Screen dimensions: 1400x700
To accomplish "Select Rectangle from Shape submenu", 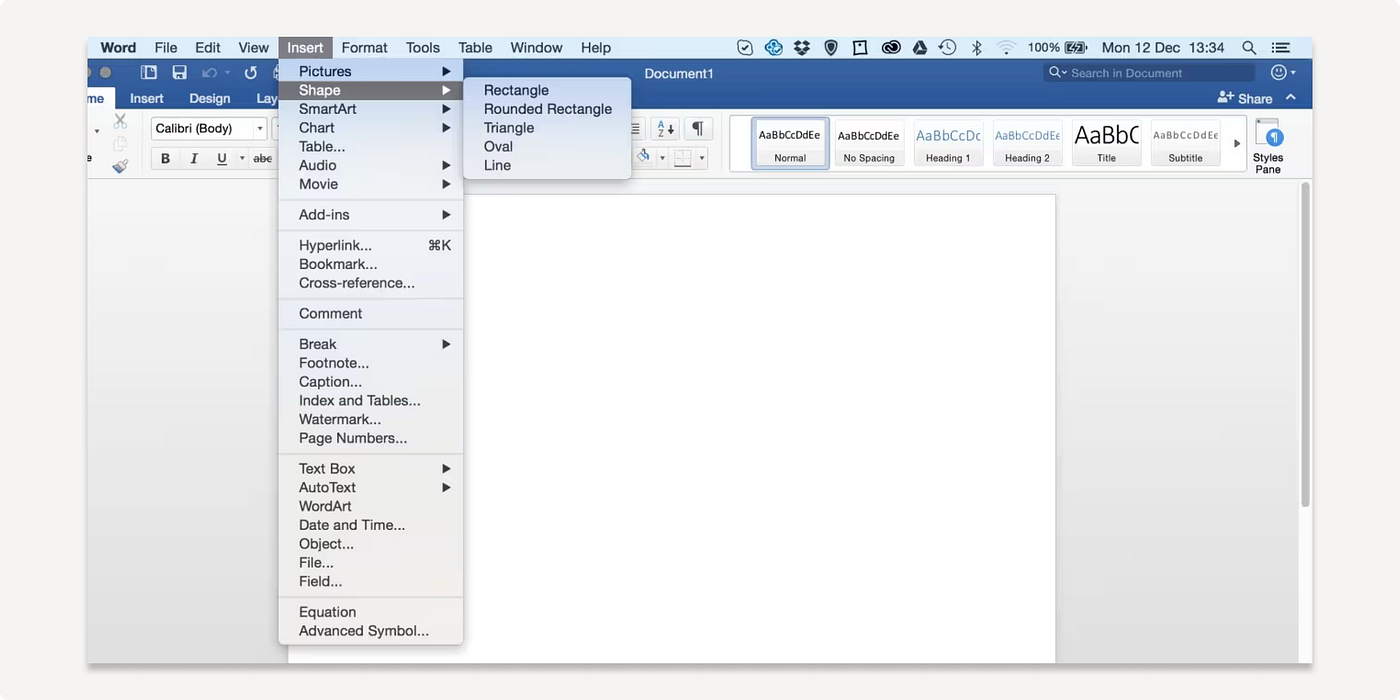I will coord(547,90).
